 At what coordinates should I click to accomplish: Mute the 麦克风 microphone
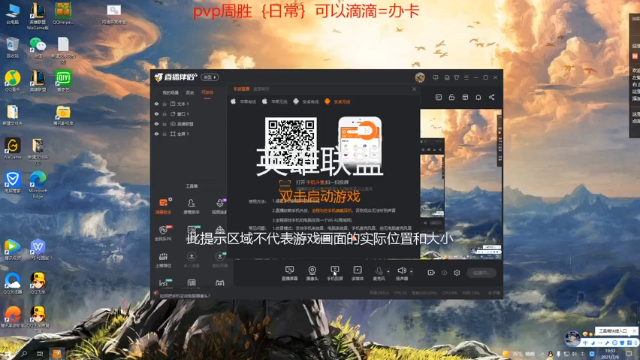click(379, 273)
